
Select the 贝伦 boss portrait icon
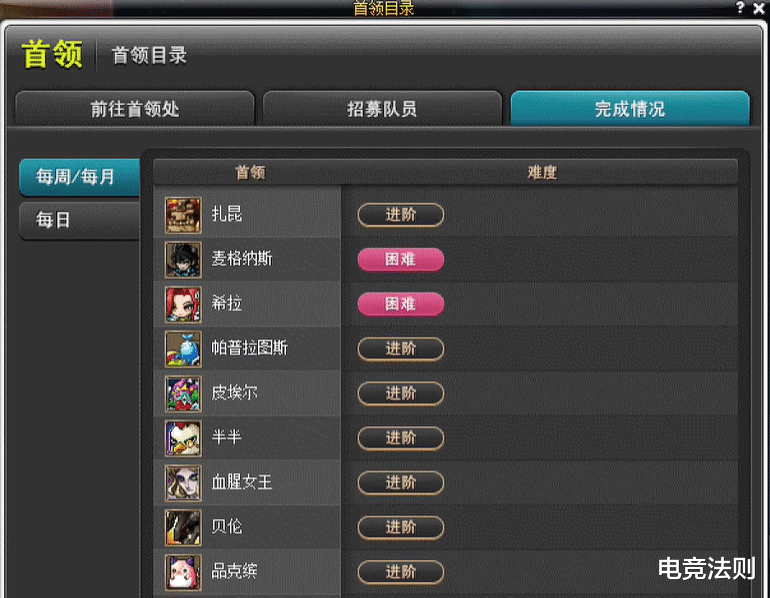183,528
